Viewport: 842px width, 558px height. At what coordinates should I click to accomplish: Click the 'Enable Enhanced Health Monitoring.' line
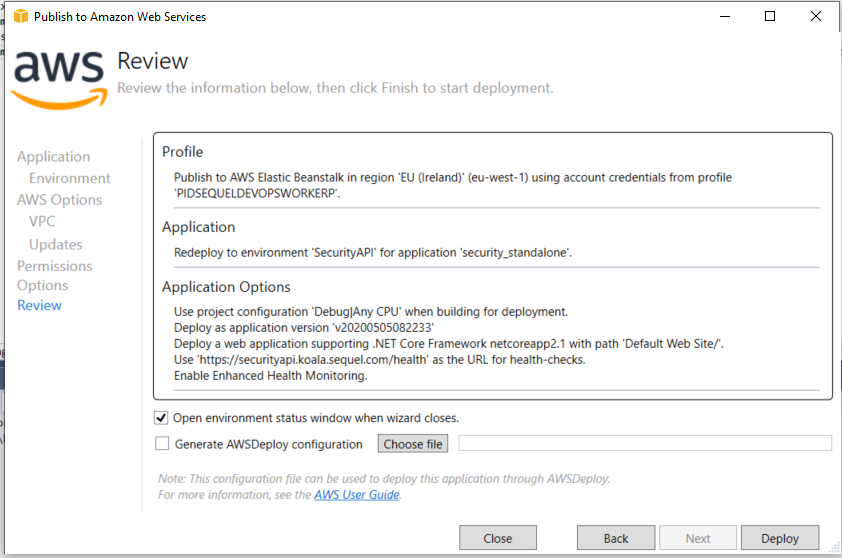[271, 375]
